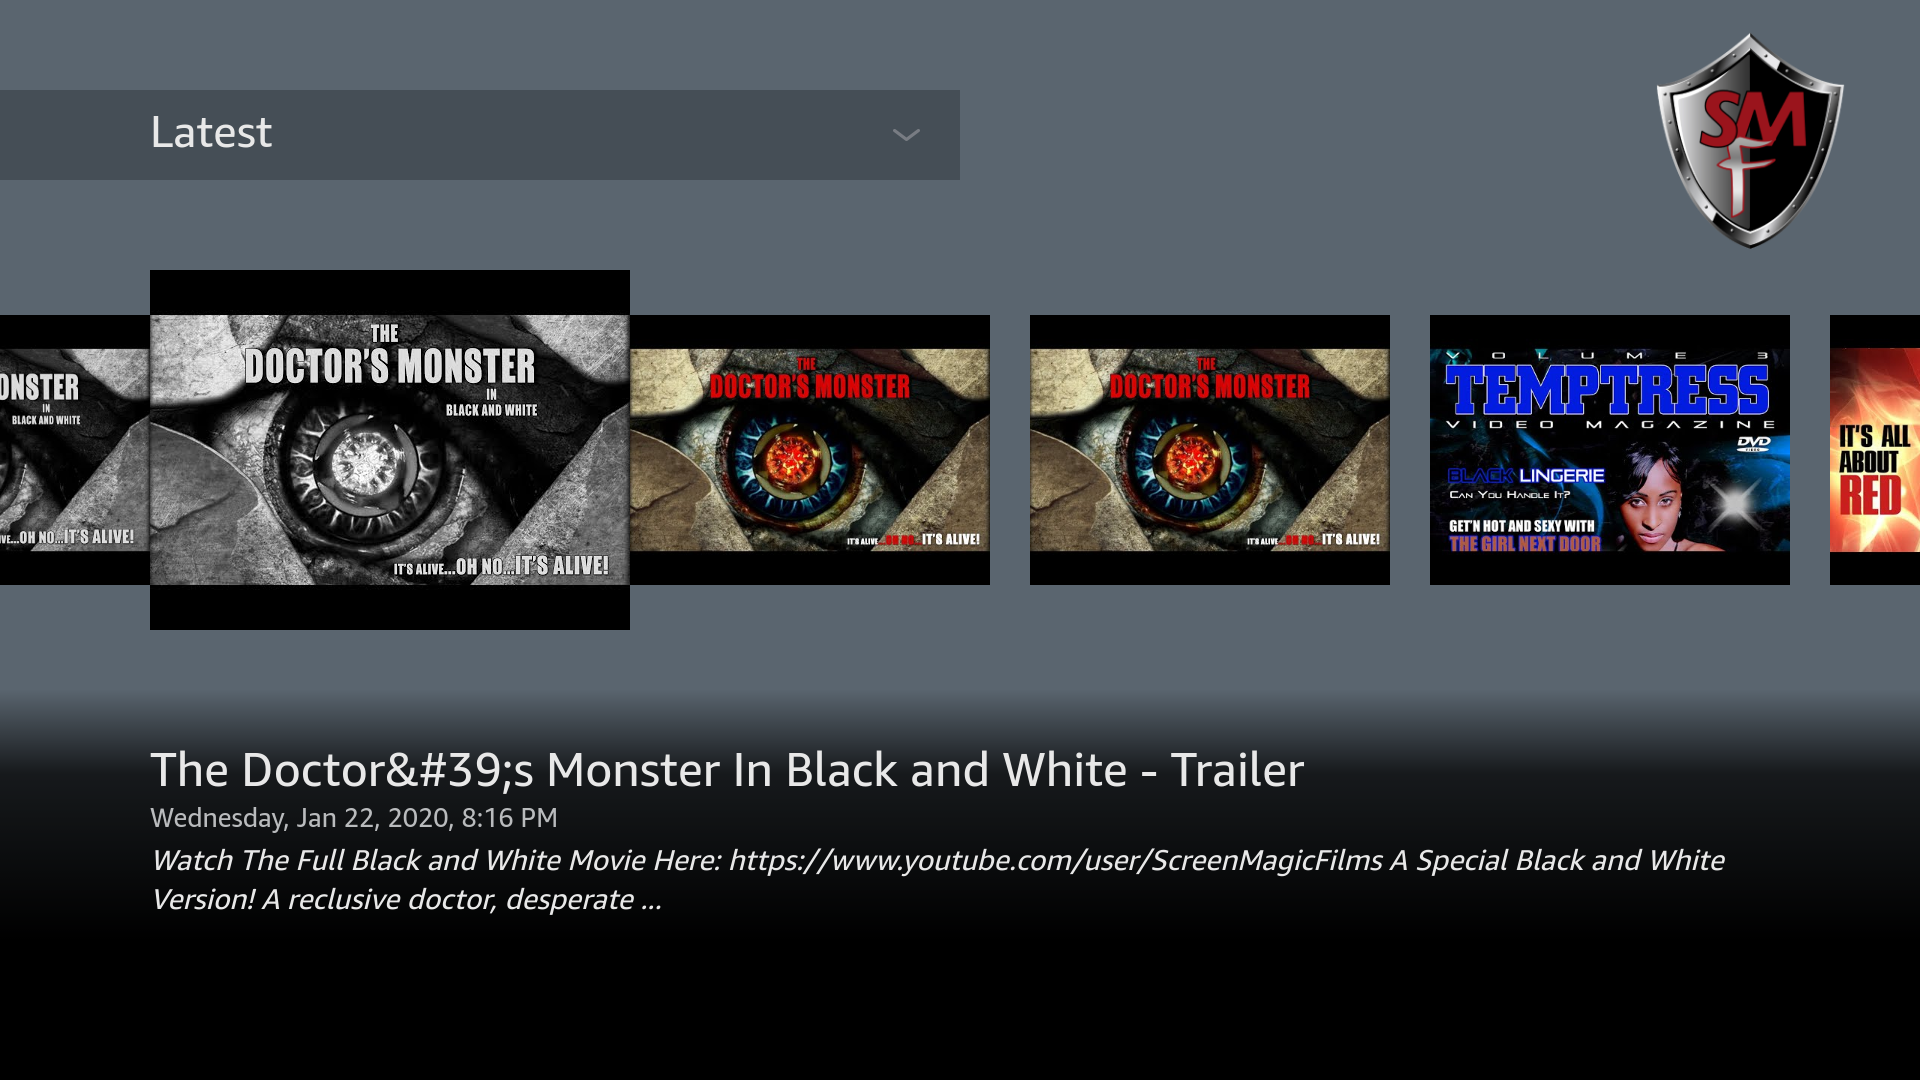1920x1080 pixels.
Task: Click the chevron next to Latest
Action: click(906, 134)
